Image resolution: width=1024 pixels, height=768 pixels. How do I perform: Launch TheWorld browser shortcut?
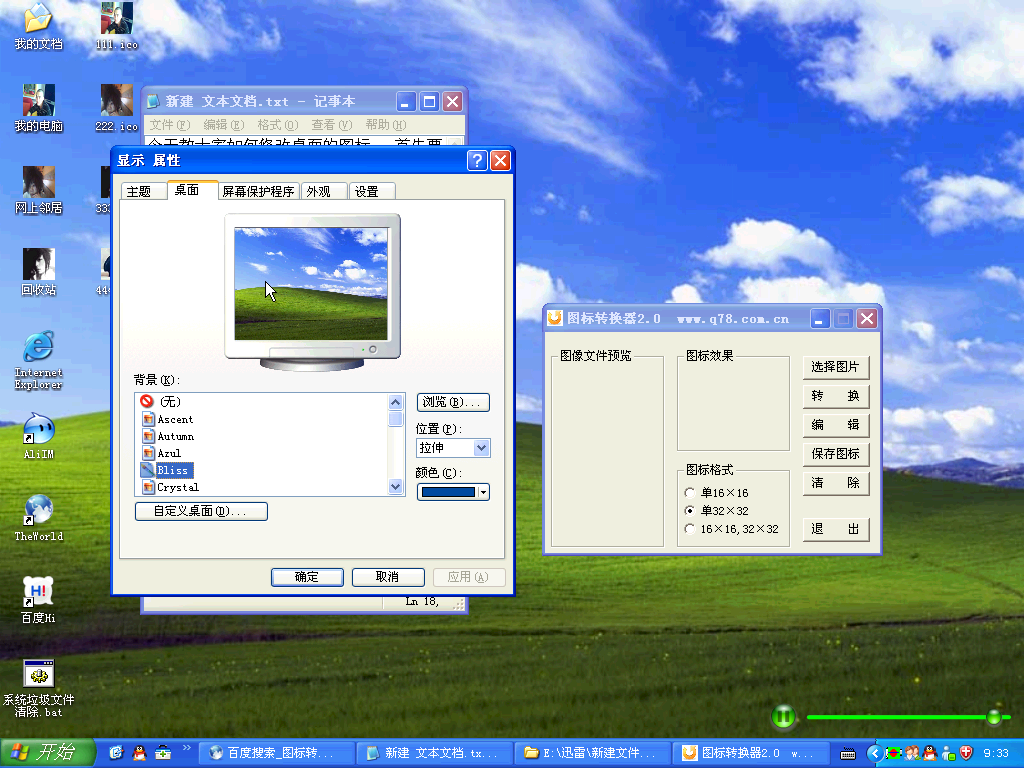click(x=39, y=519)
